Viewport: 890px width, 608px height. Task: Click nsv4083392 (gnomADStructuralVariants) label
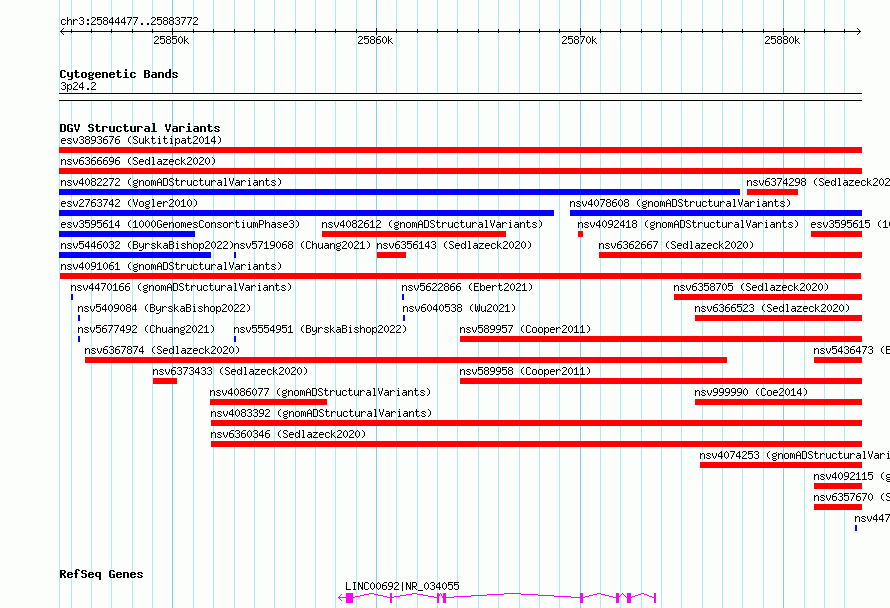[321, 413]
